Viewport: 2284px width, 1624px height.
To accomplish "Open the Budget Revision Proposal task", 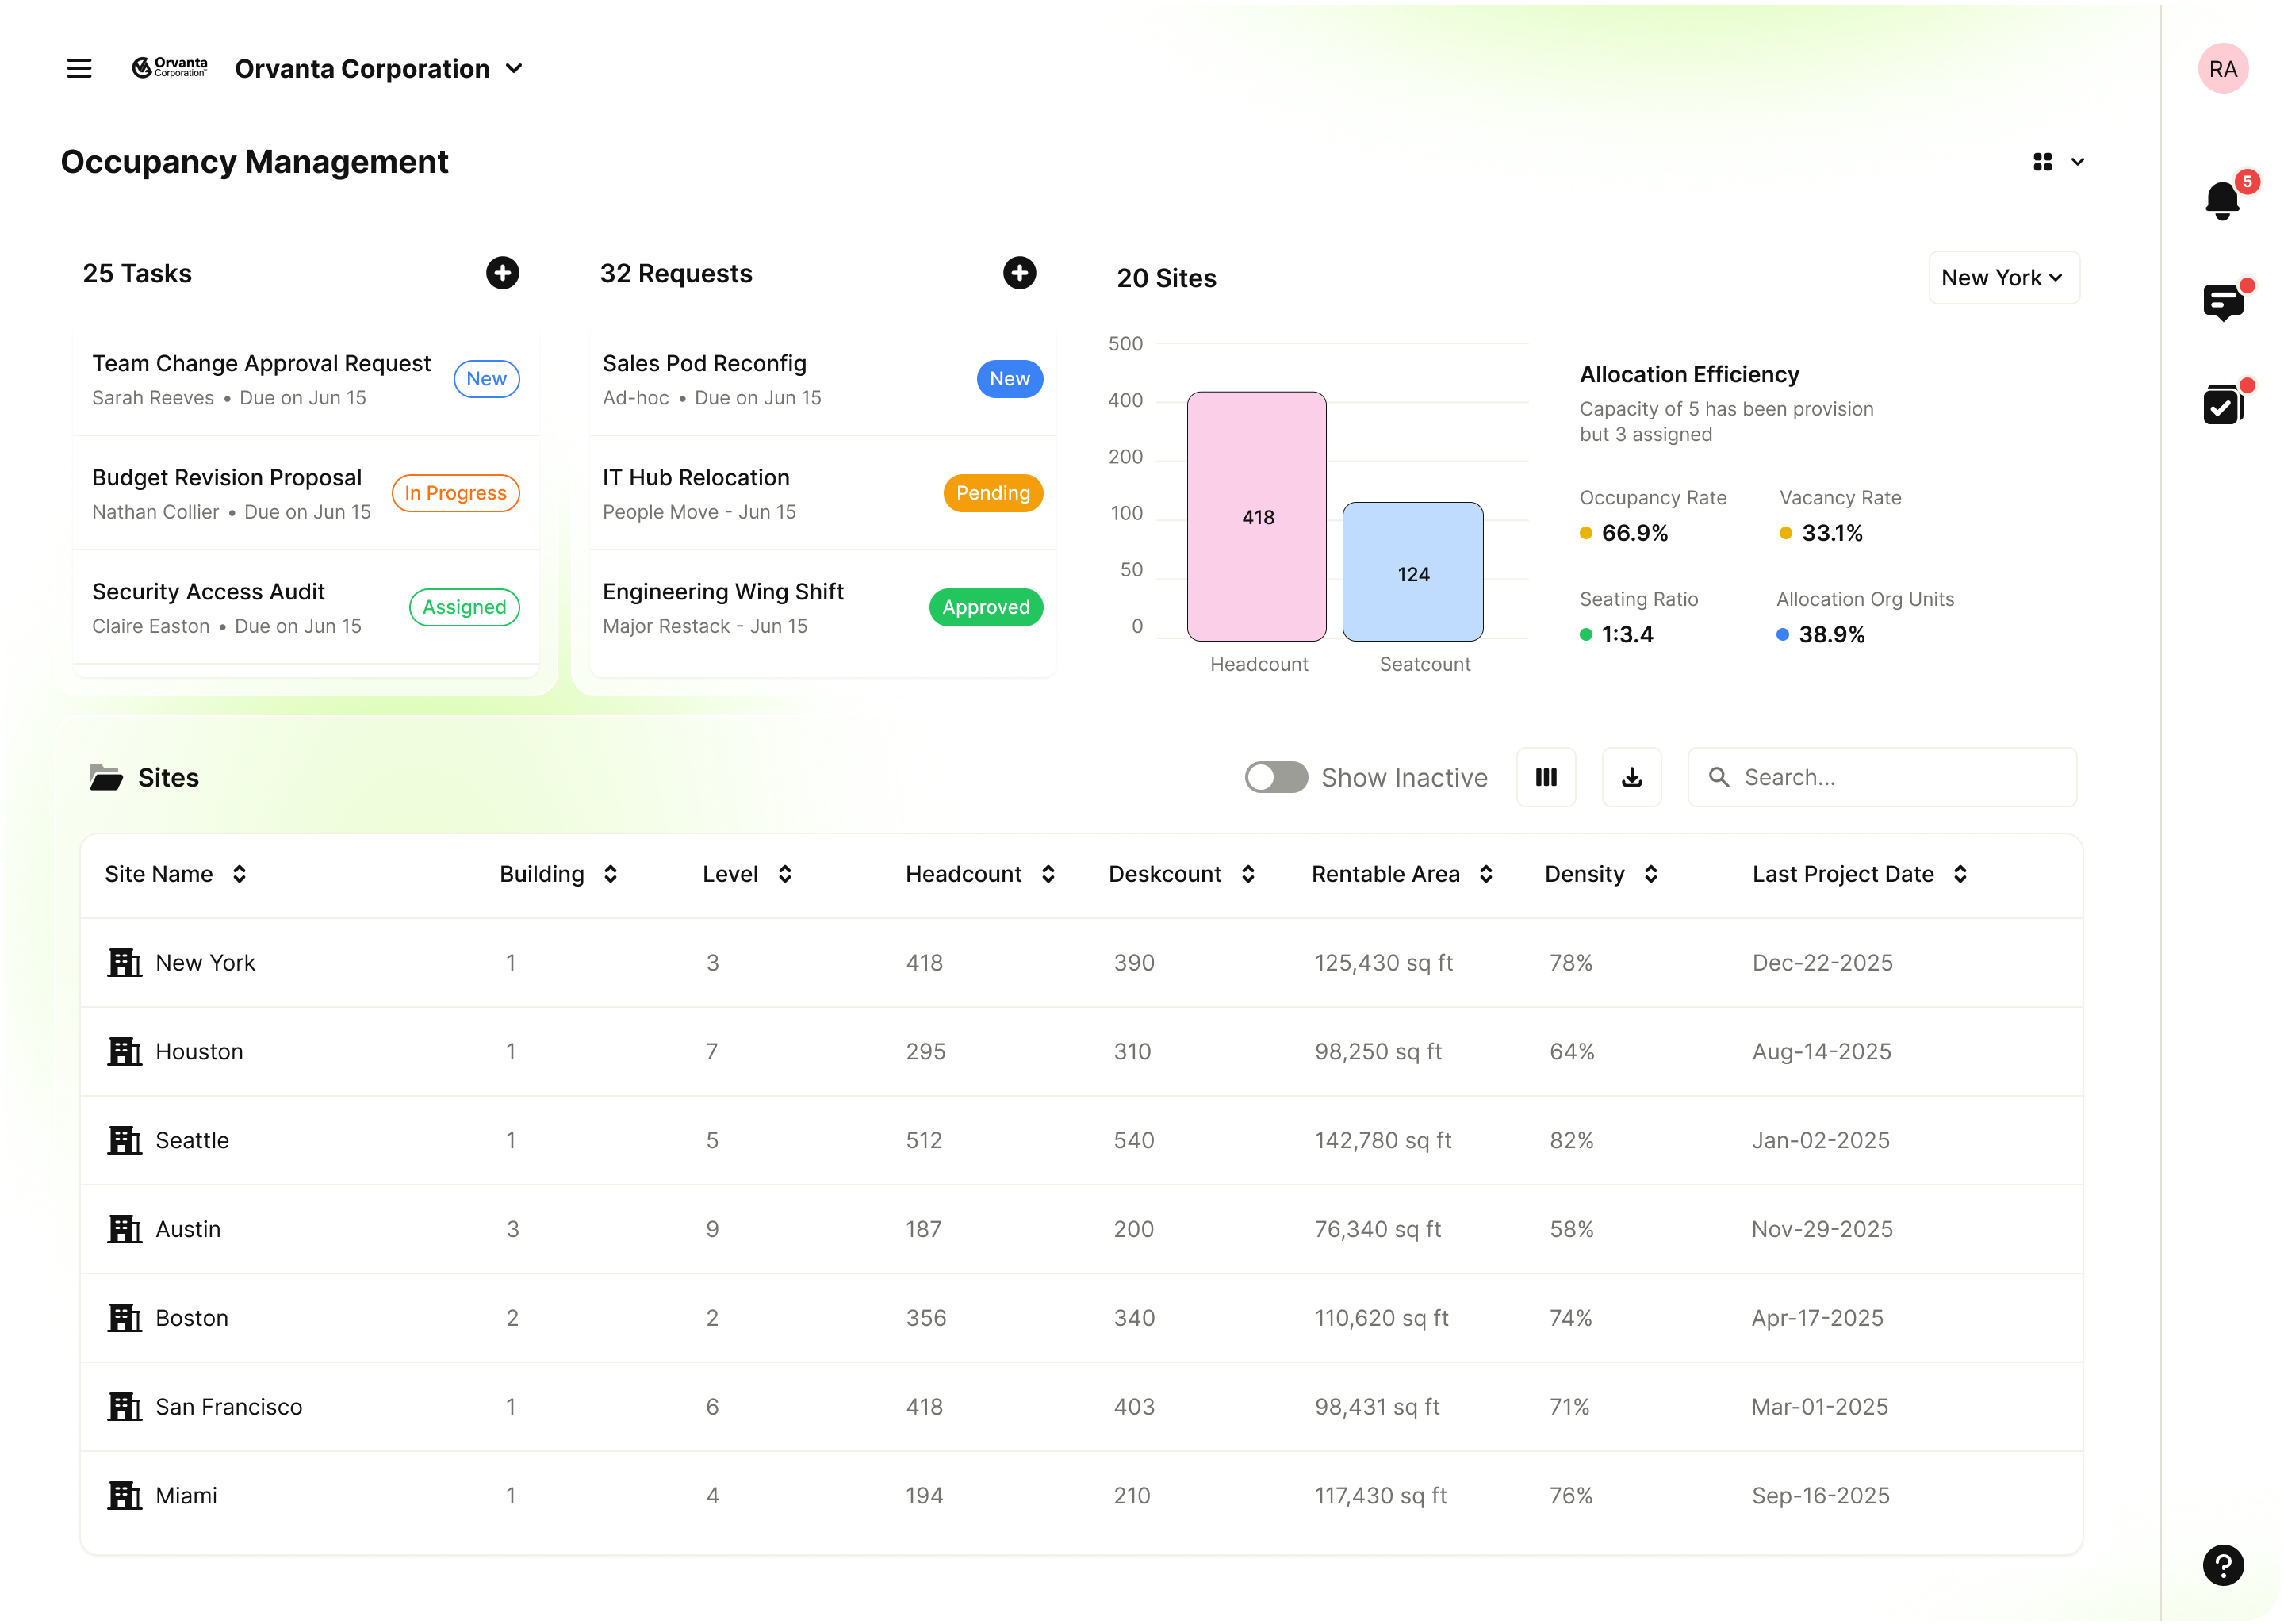I will coord(226,478).
